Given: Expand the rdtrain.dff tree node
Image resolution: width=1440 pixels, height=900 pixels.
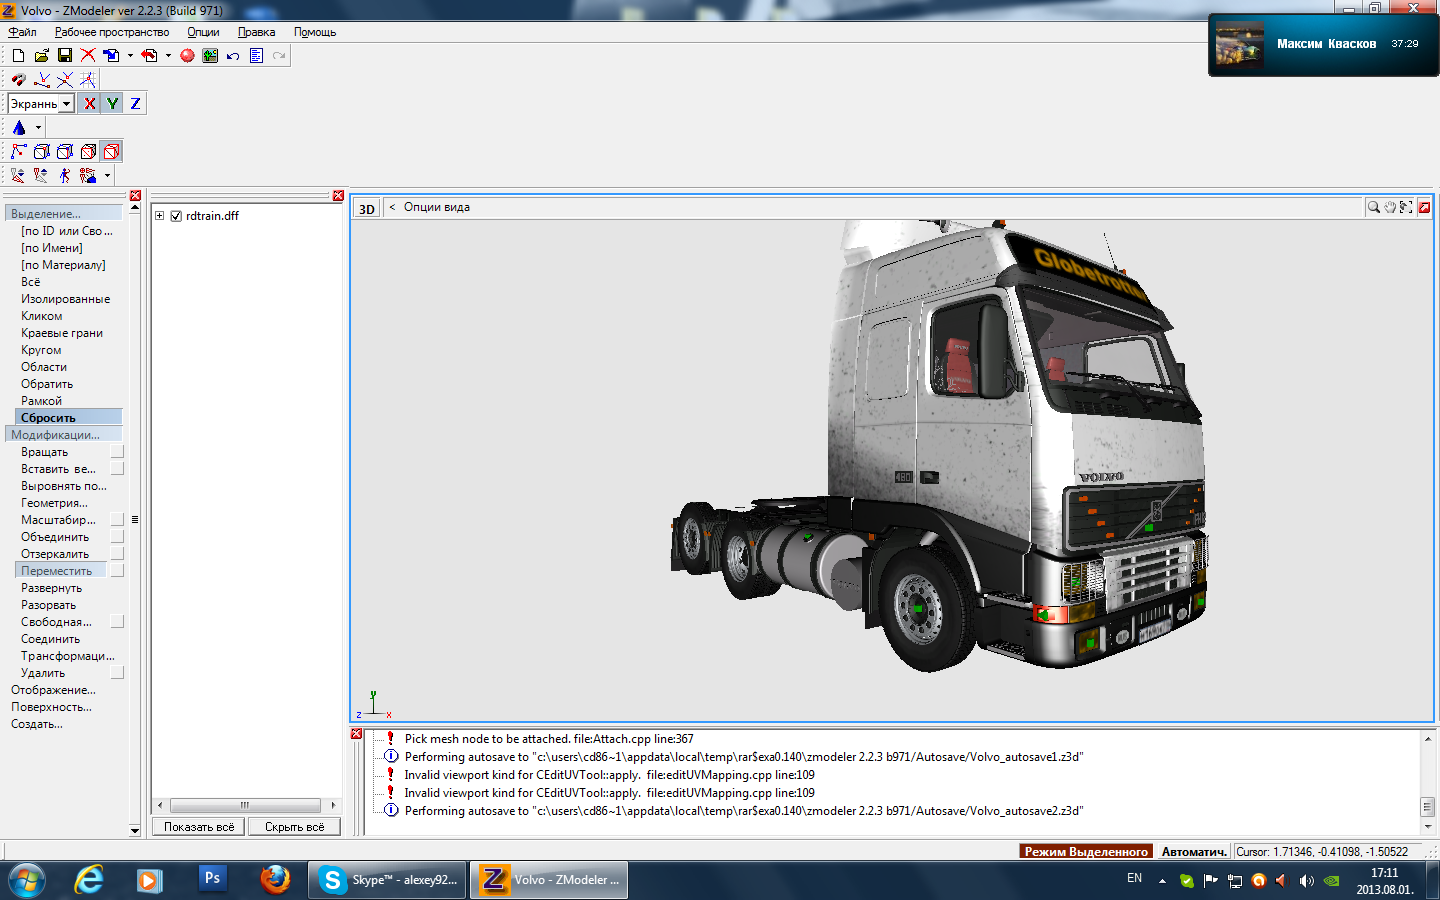Looking at the screenshot, I should (160, 216).
